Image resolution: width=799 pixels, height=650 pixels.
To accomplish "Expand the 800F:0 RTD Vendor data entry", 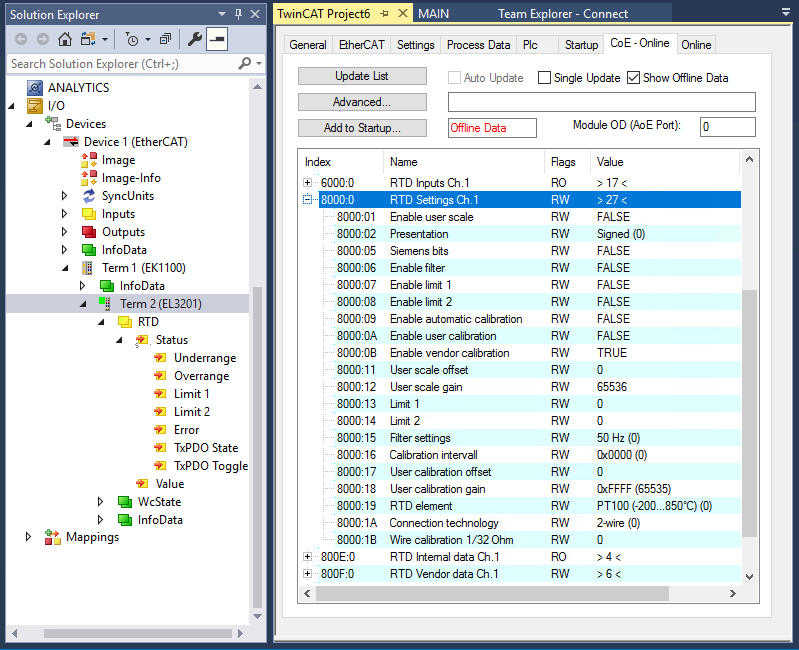I will [x=307, y=574].
